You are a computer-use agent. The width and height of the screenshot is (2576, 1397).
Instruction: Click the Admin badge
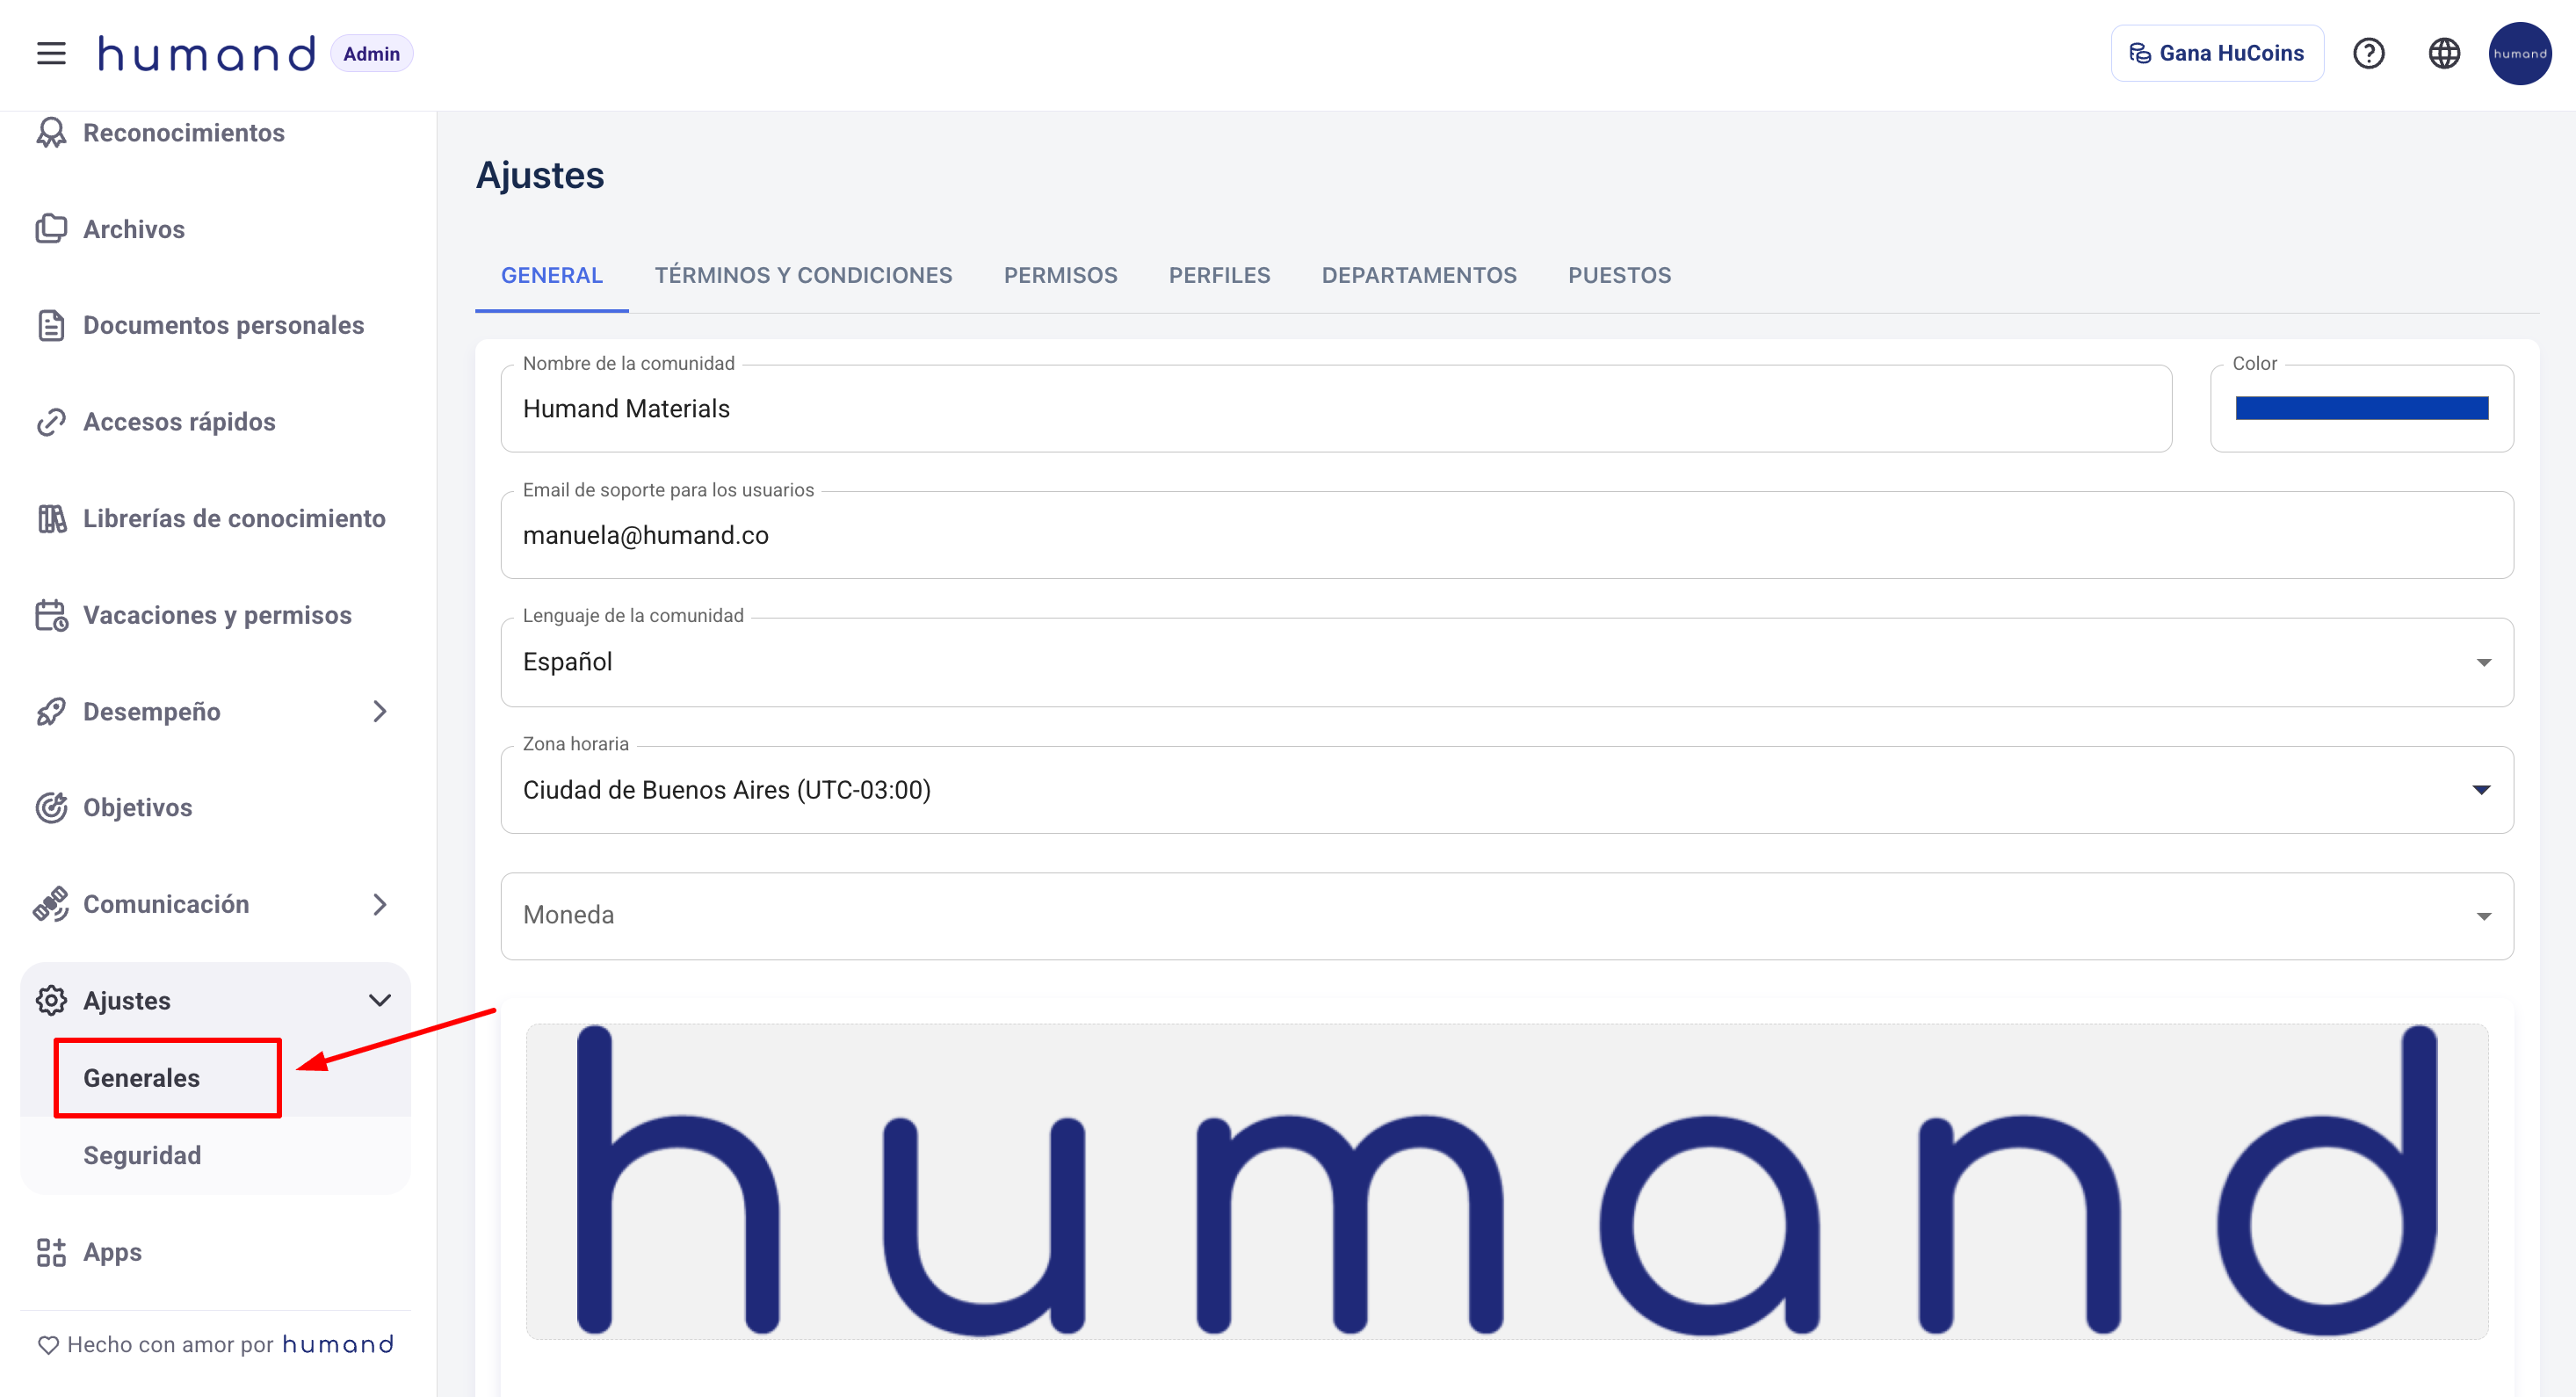pos(371,53)
